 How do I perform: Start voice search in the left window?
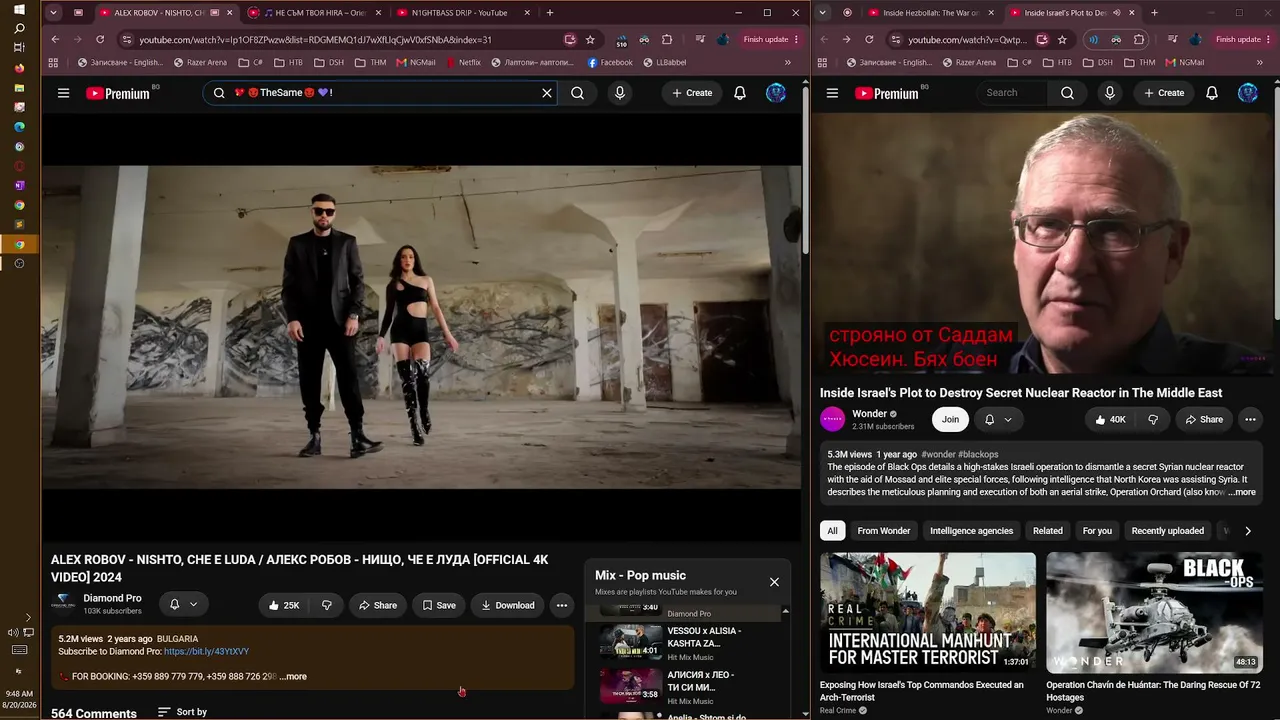620,93
